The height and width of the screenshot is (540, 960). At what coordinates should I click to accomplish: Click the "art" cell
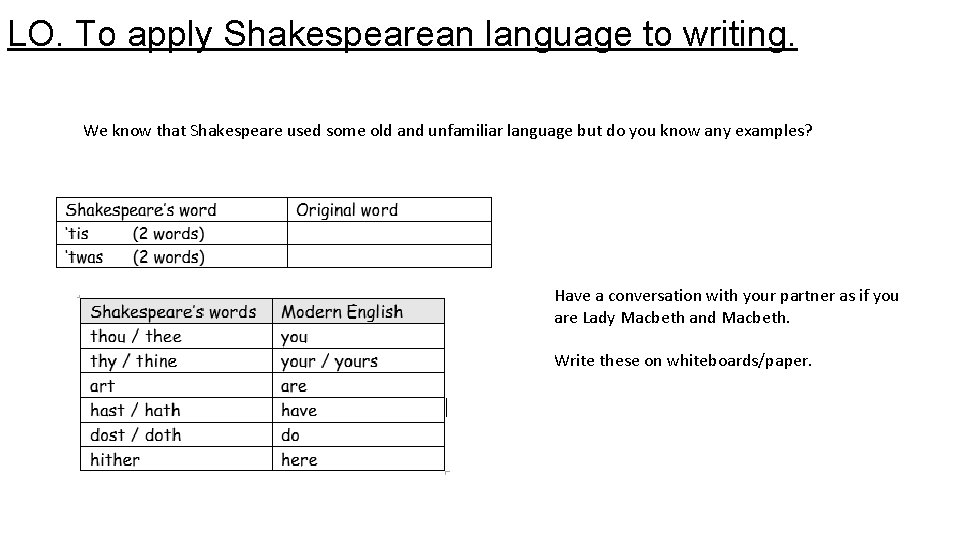(176, 385)
